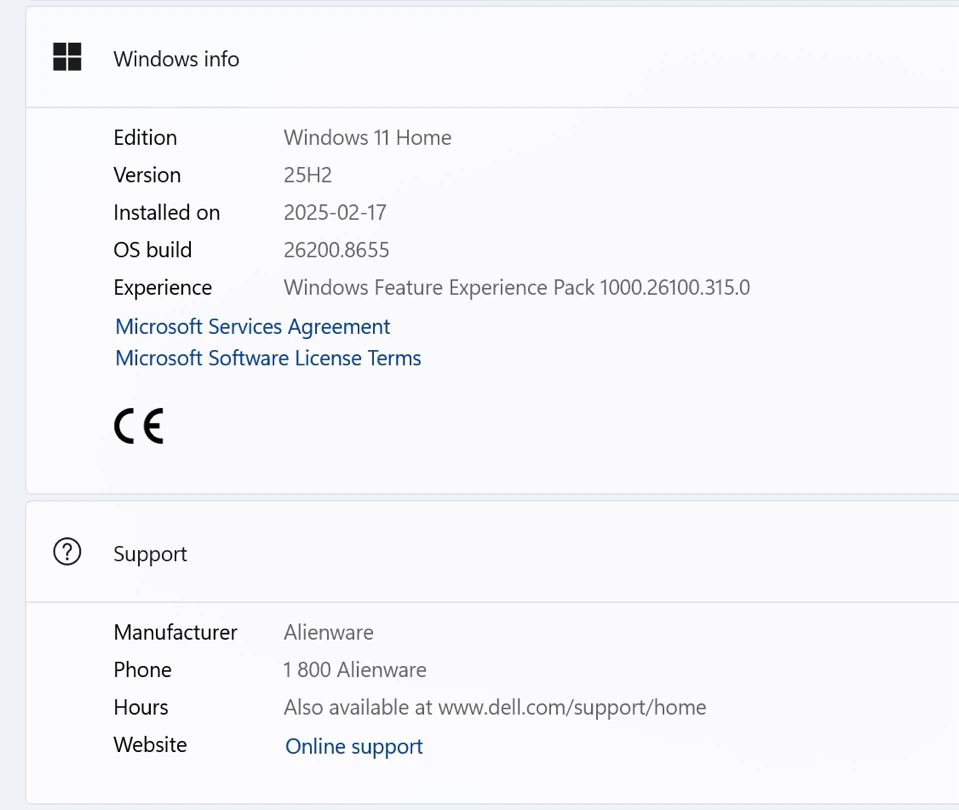This screenshot has height=810, width=959.
Task: Click the Website label
Action: pos(150,745)
